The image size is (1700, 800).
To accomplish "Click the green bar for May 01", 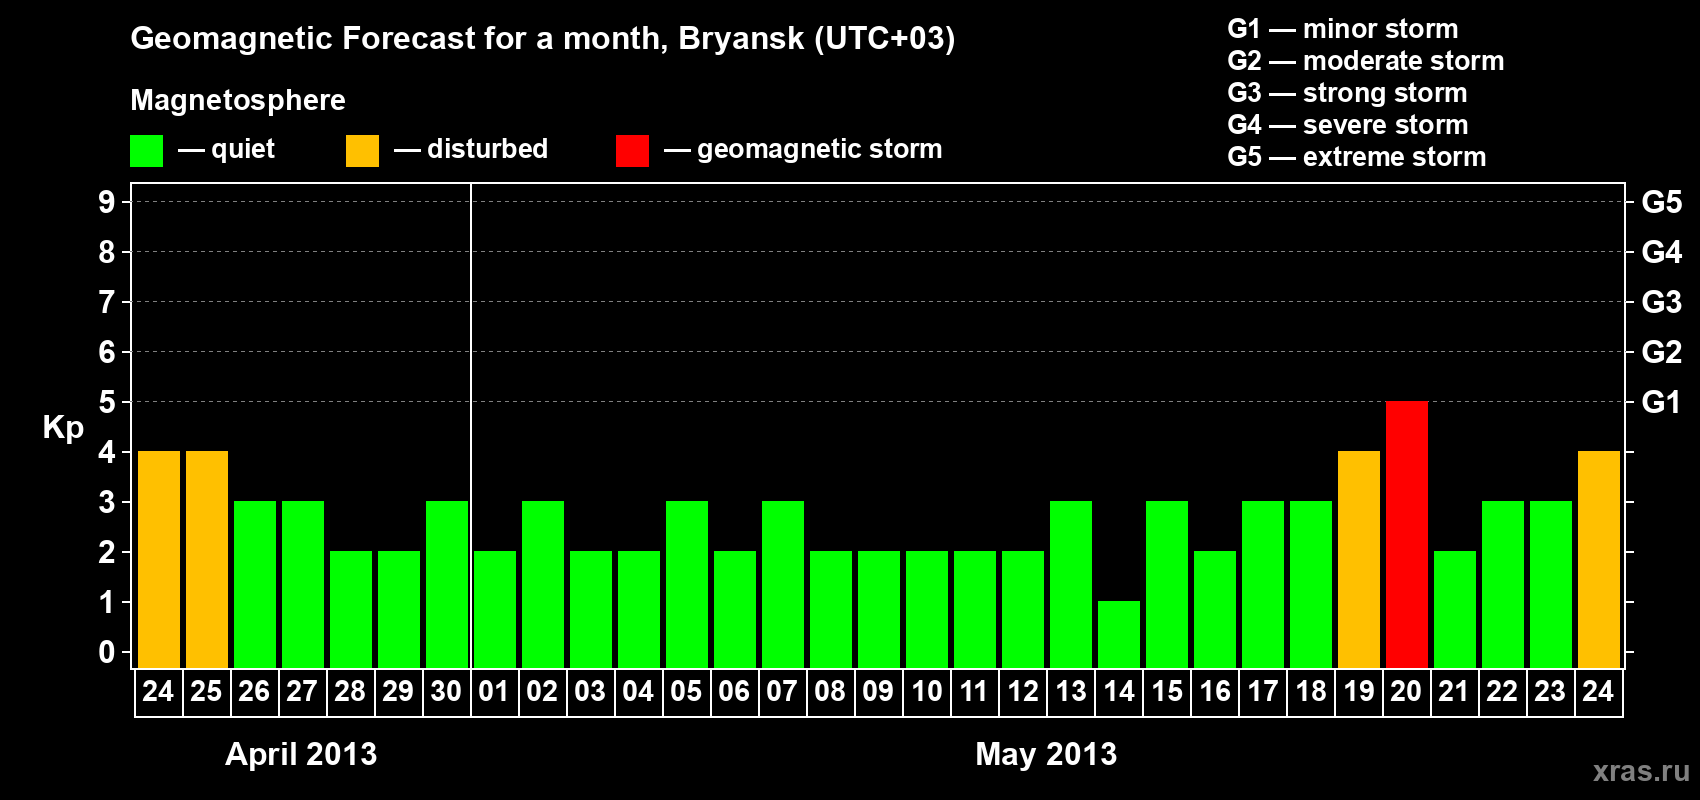I will (x=495, y=610).
